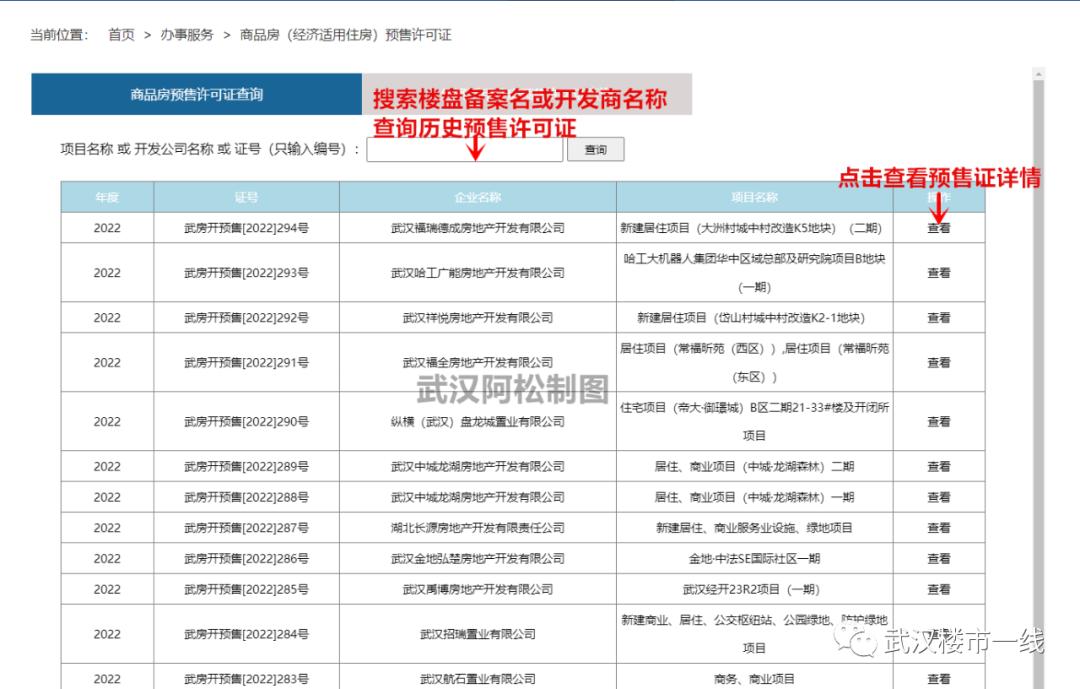Viewport: 1080px width, 689px height.
Task: Open 查看 for 常福昕苑 residential project
Action: (938, 362)
